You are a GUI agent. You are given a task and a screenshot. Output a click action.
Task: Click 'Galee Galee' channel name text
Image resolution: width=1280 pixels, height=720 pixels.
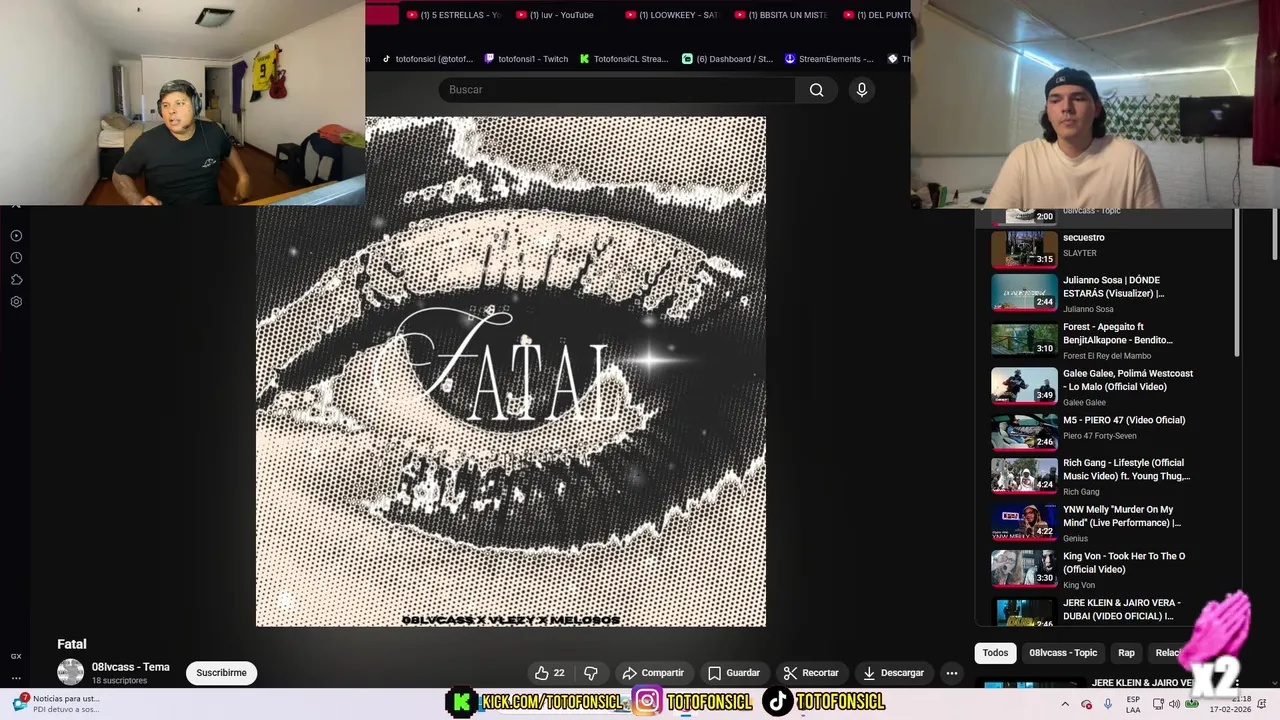point(1084,403)
